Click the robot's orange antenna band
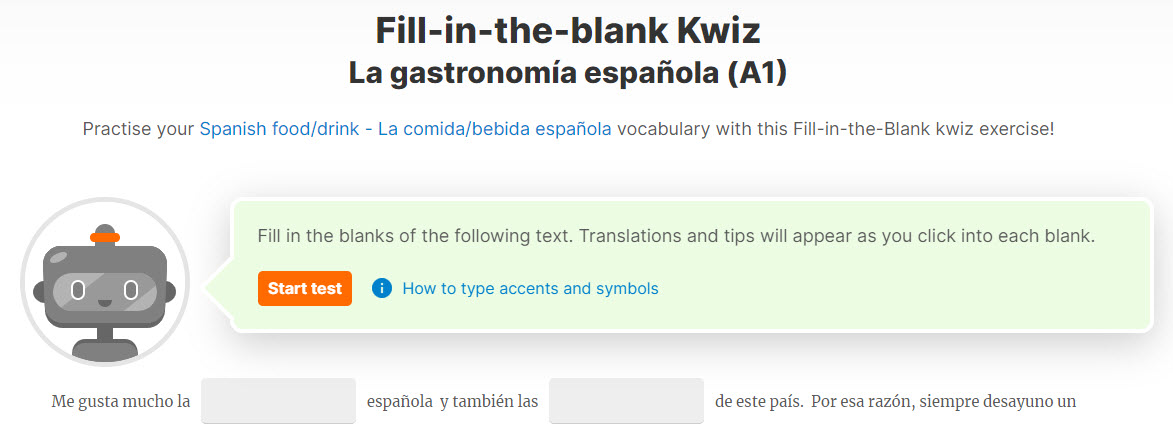Image resolution: width=1173 pixels, height=432 pixels. 105,238
